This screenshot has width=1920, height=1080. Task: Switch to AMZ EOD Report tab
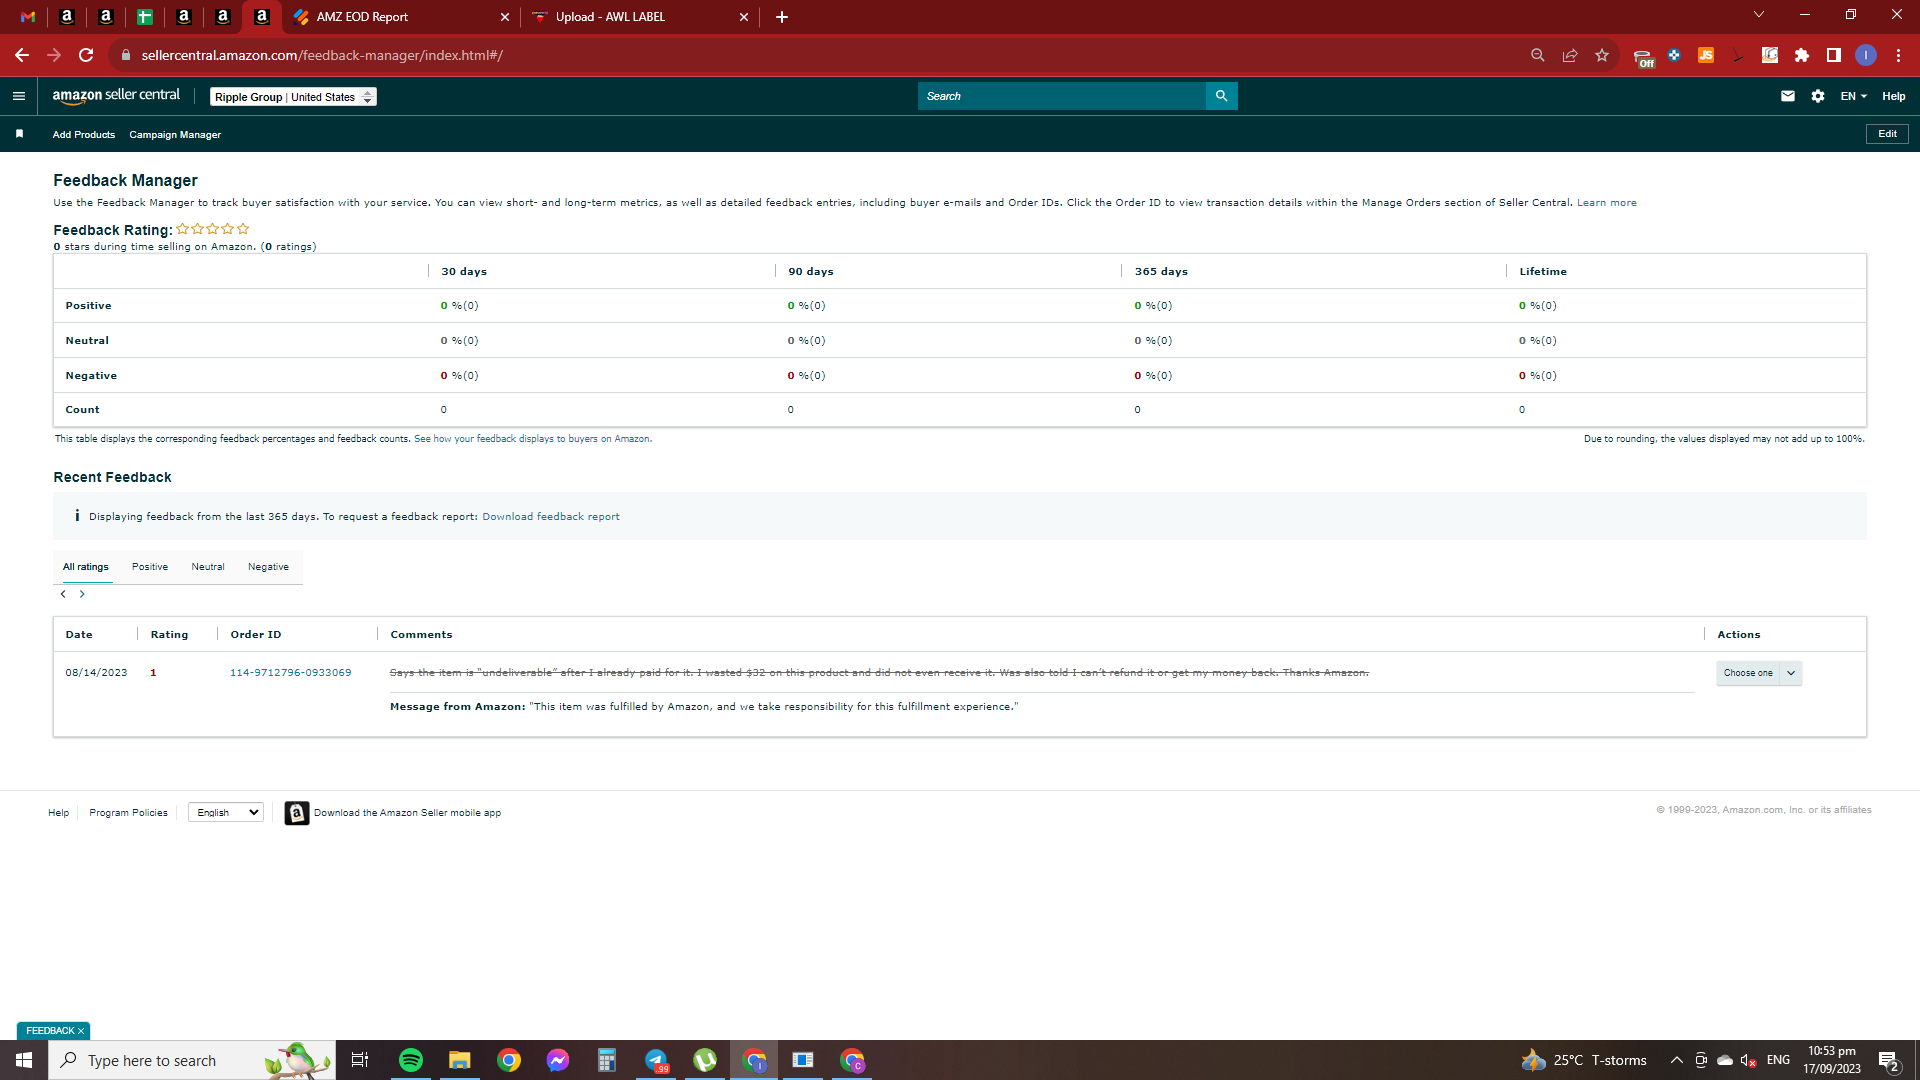[x=400, y=17]
